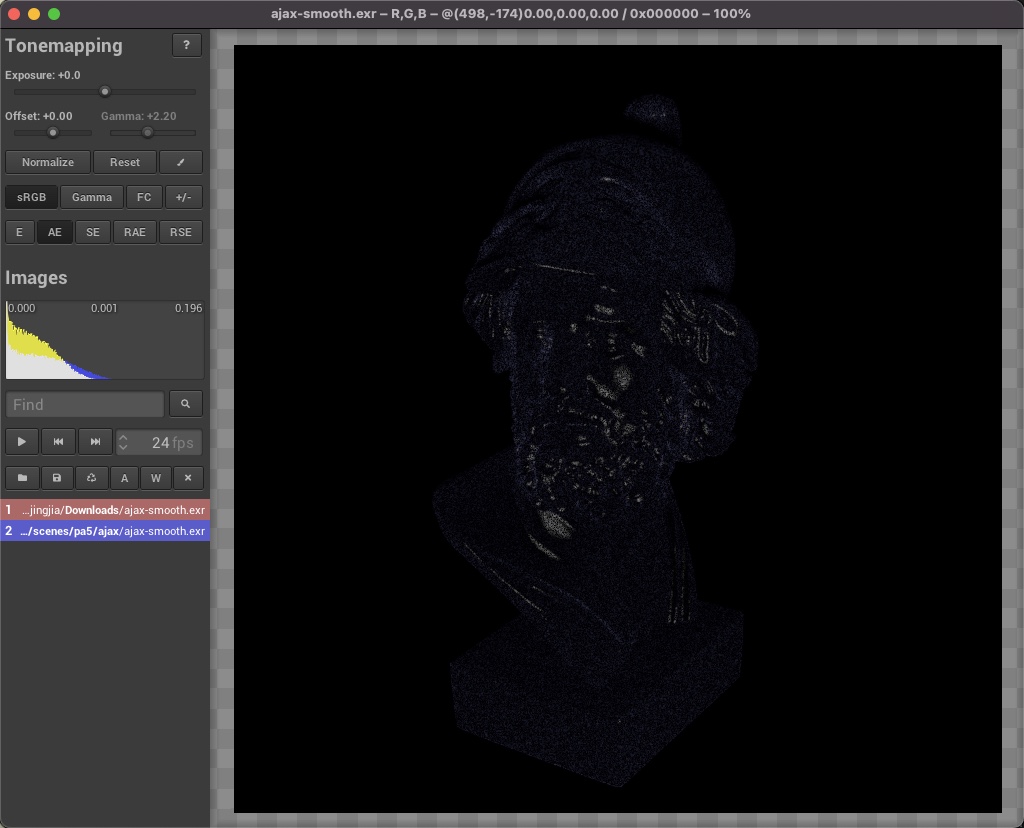Screen dimensions: 1024x828
Task: Open the help dialog with the question mark button
Action: [187, 45]
